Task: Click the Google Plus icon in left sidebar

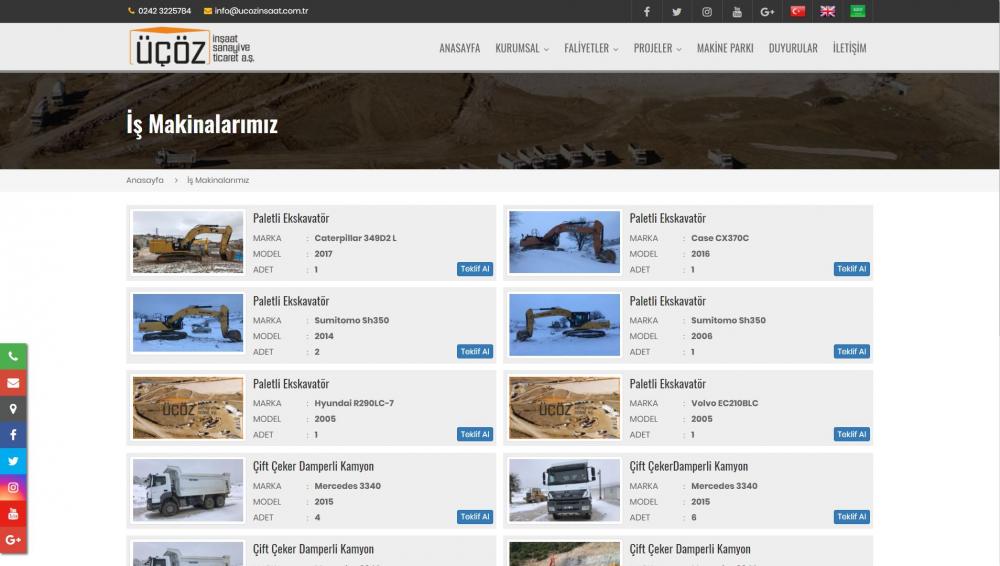Action: click(x=13, y=540)
